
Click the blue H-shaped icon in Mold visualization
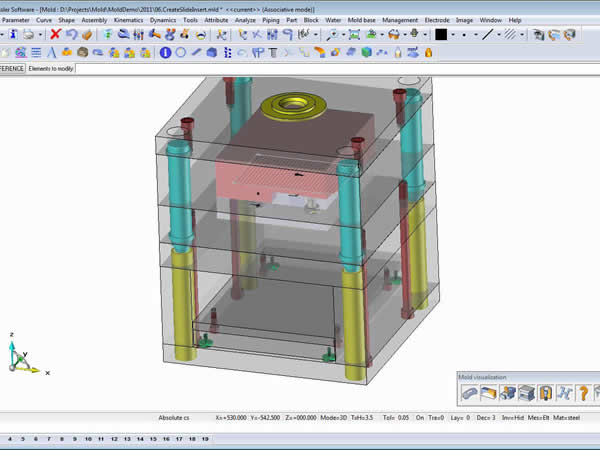[564, 393]
